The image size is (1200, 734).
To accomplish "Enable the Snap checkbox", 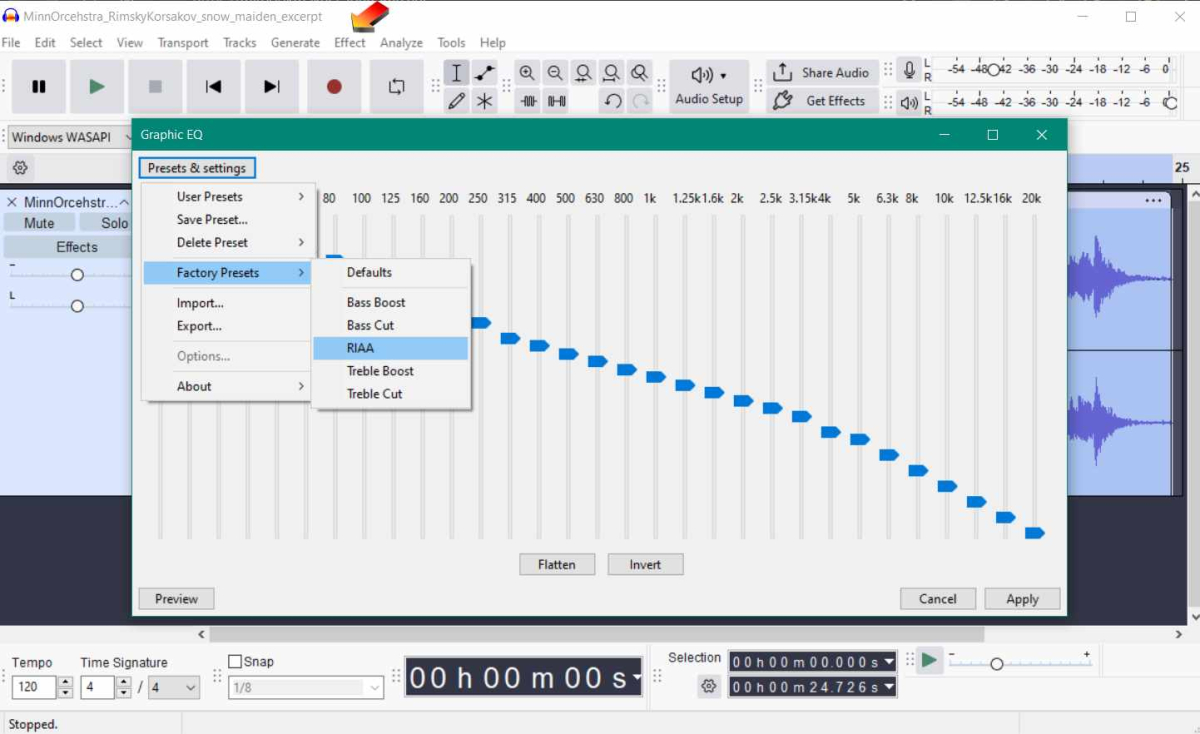I will click(235, 661).
